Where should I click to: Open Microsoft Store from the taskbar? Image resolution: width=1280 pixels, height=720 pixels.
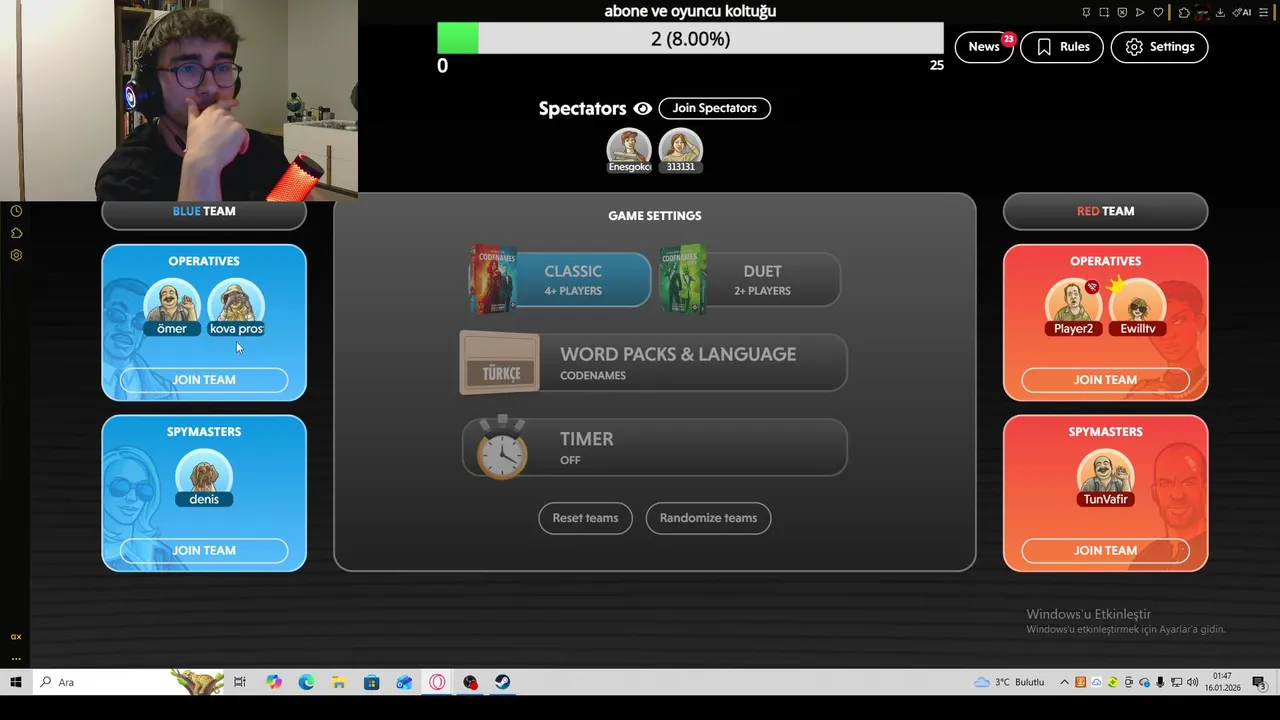click(372, 682)
